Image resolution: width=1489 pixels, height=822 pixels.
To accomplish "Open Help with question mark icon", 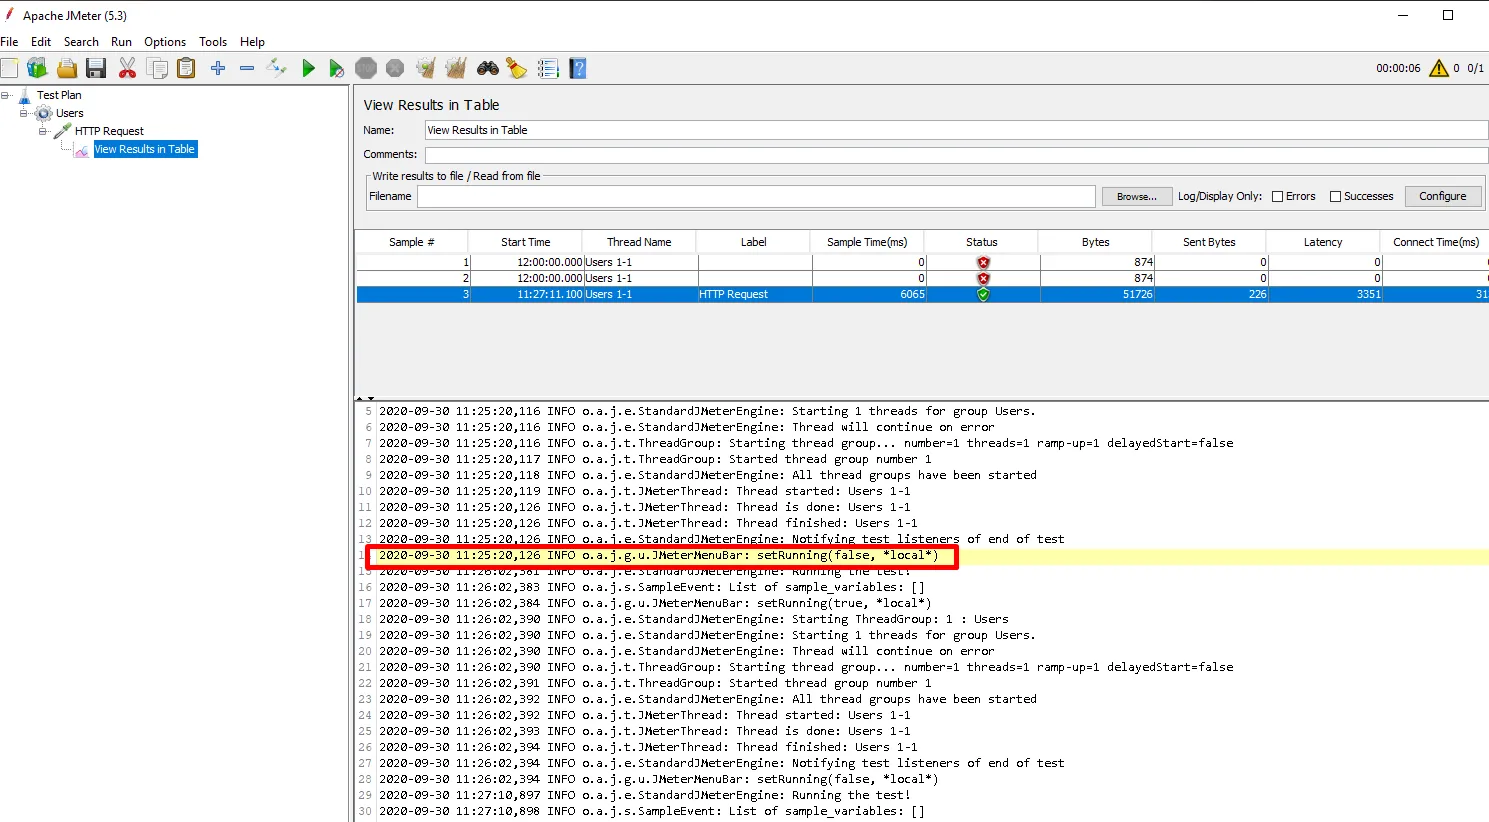I will pos(578,68).
